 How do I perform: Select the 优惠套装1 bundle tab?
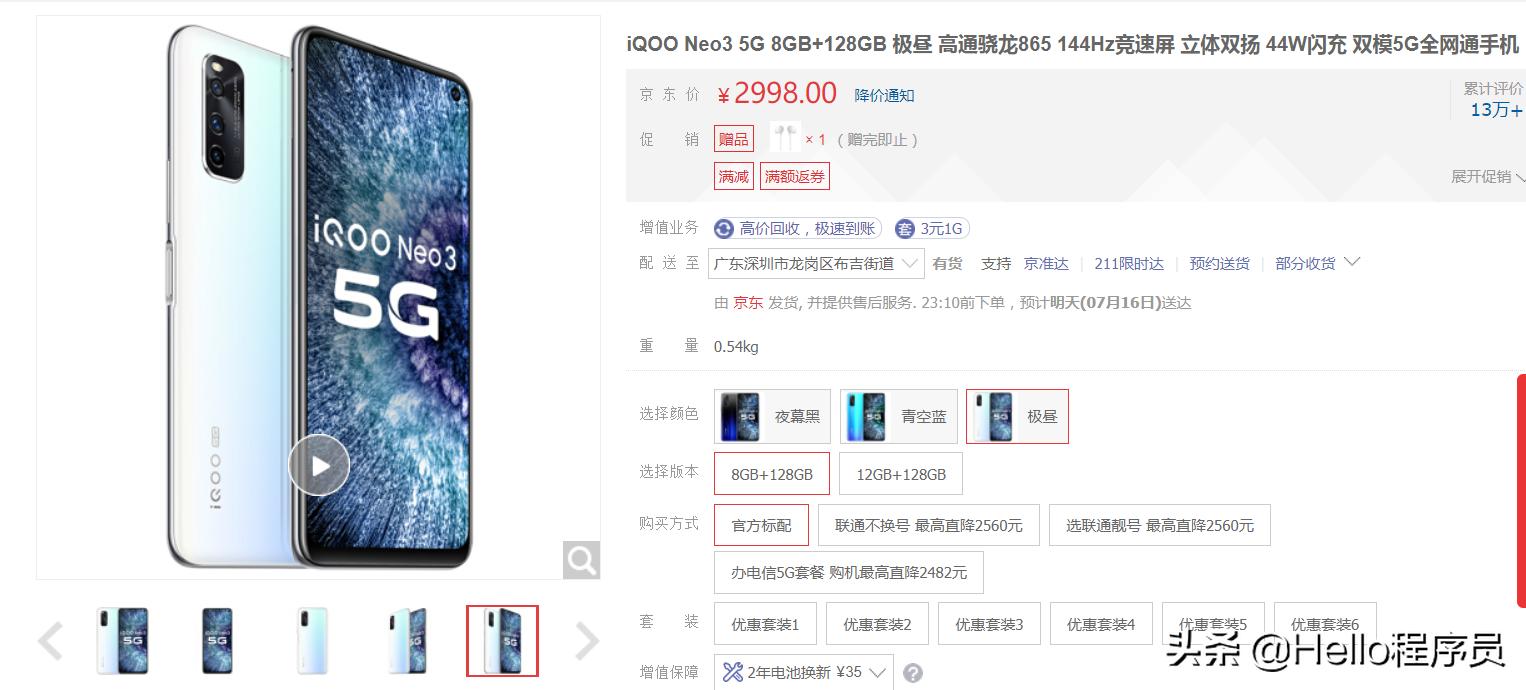point(765,624)
